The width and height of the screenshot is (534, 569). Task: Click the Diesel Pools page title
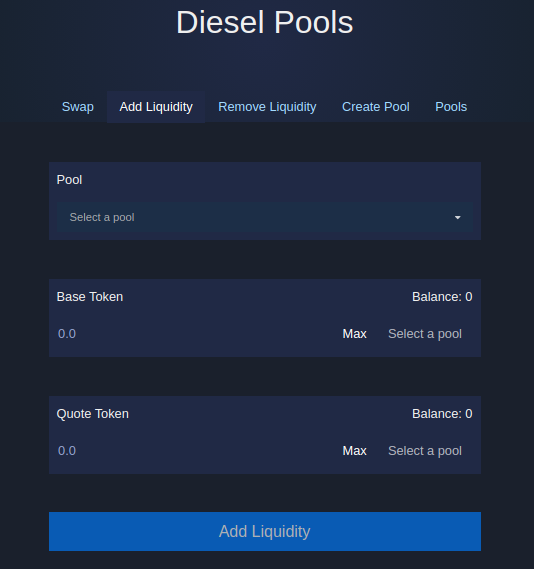pos(264,22)
